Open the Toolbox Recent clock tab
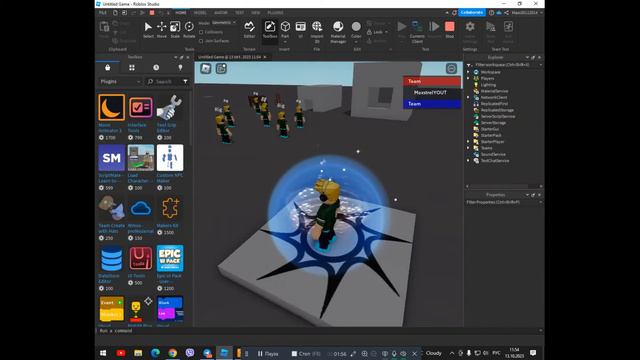Viewport: 640px width, 360px height. coord(156,68)
